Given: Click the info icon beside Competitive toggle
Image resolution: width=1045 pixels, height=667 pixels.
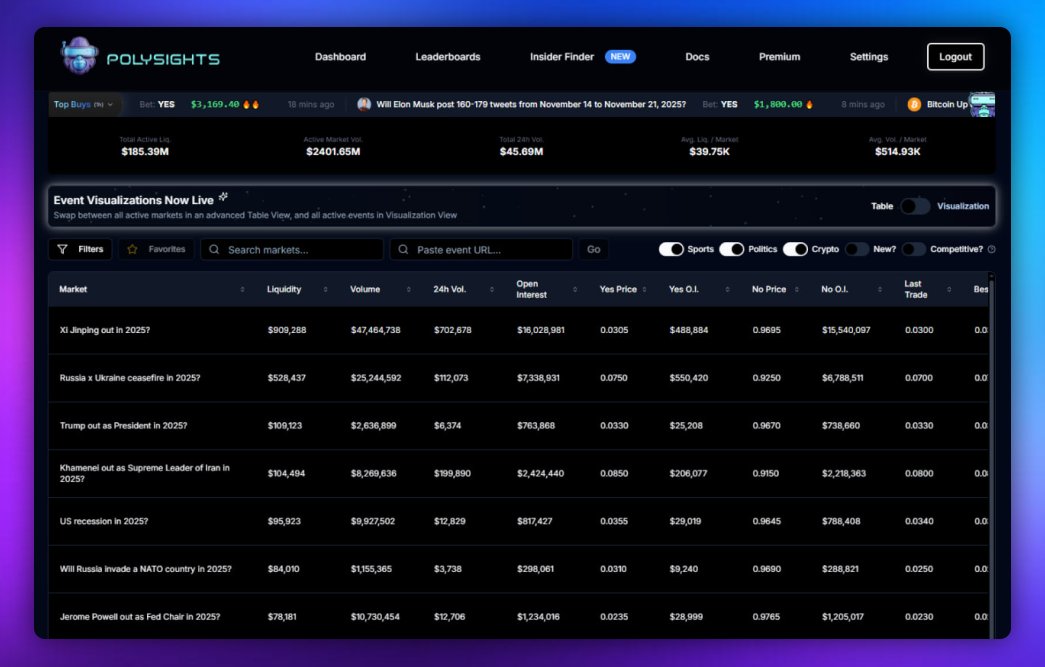Looking at the screenshot, I should (989, 250).
